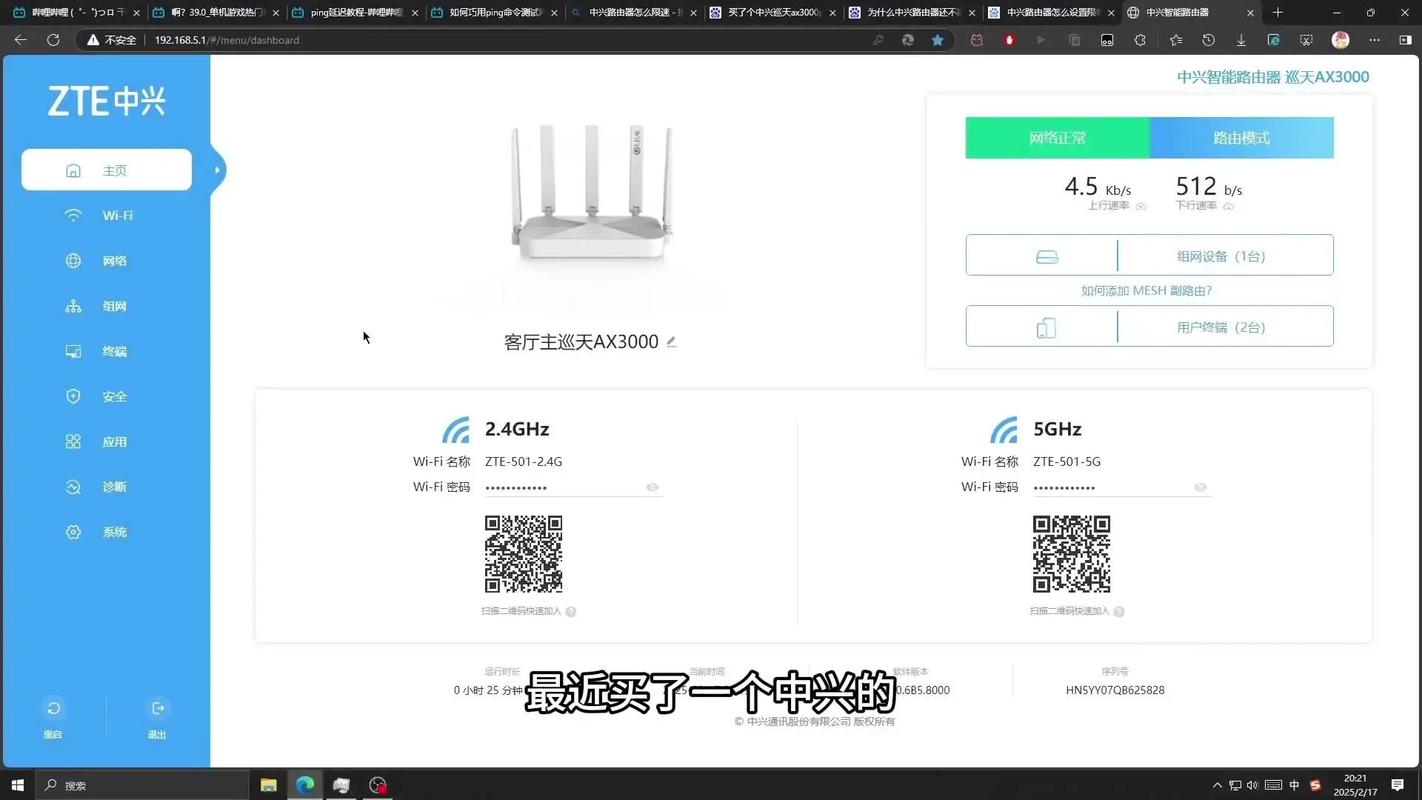Click the 5GHz QR code
Image resolution: width=1422 pixels, height=800 pixels.
(1072, 554)
